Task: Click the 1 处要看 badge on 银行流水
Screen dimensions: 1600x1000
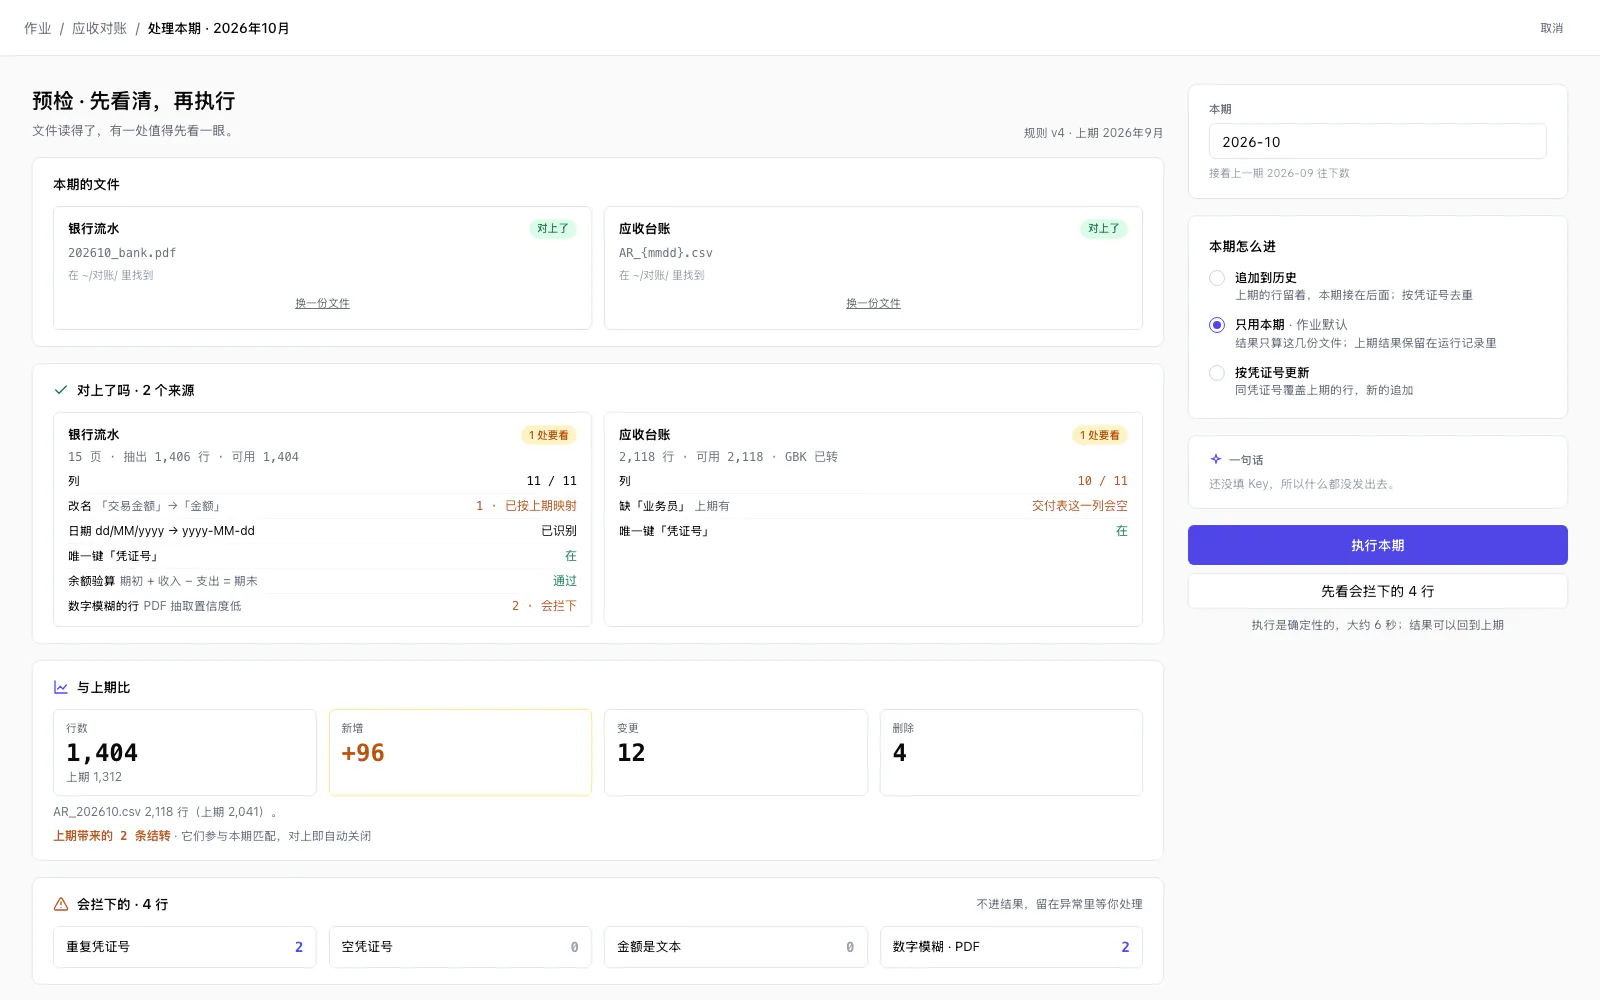Action: [549, 435]
